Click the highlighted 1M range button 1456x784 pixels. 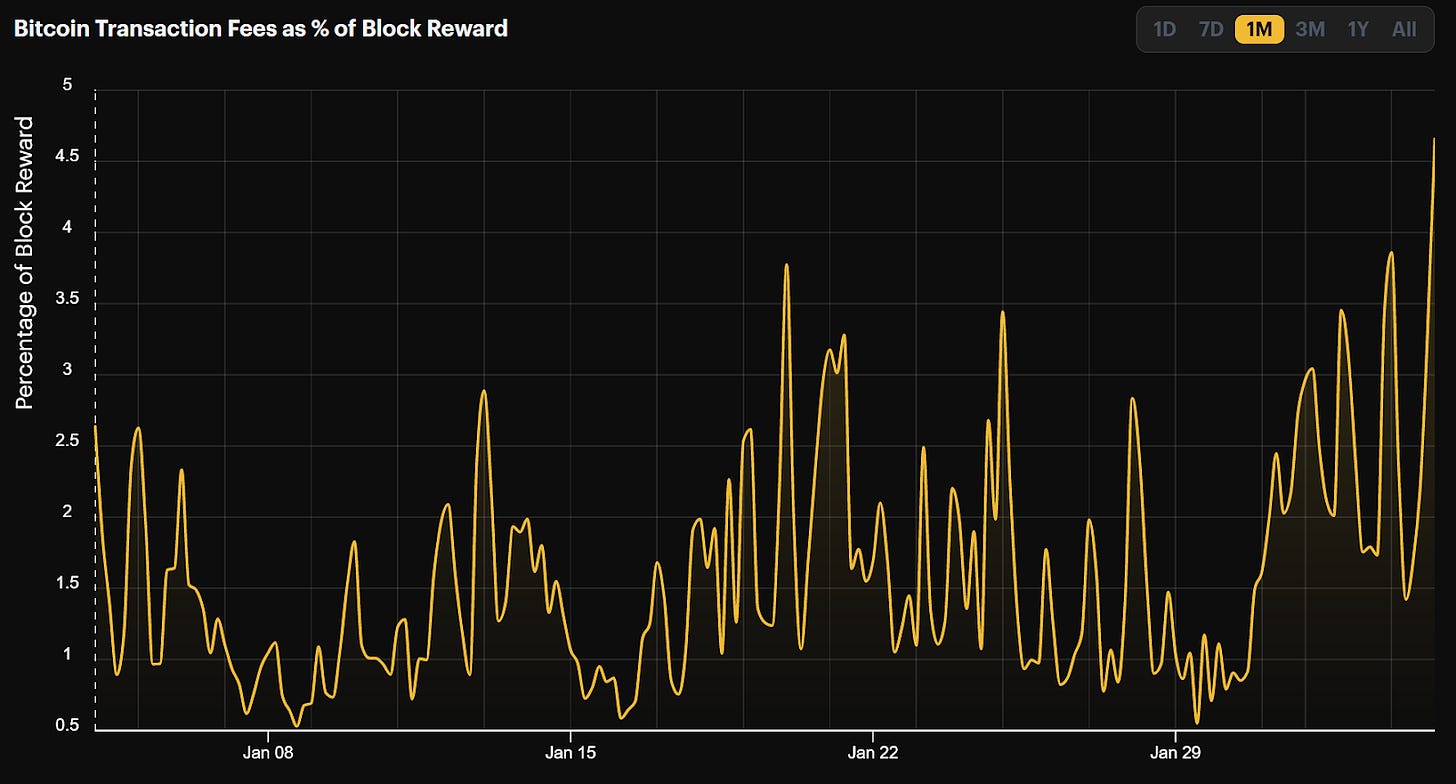(x=1259, y=29)
